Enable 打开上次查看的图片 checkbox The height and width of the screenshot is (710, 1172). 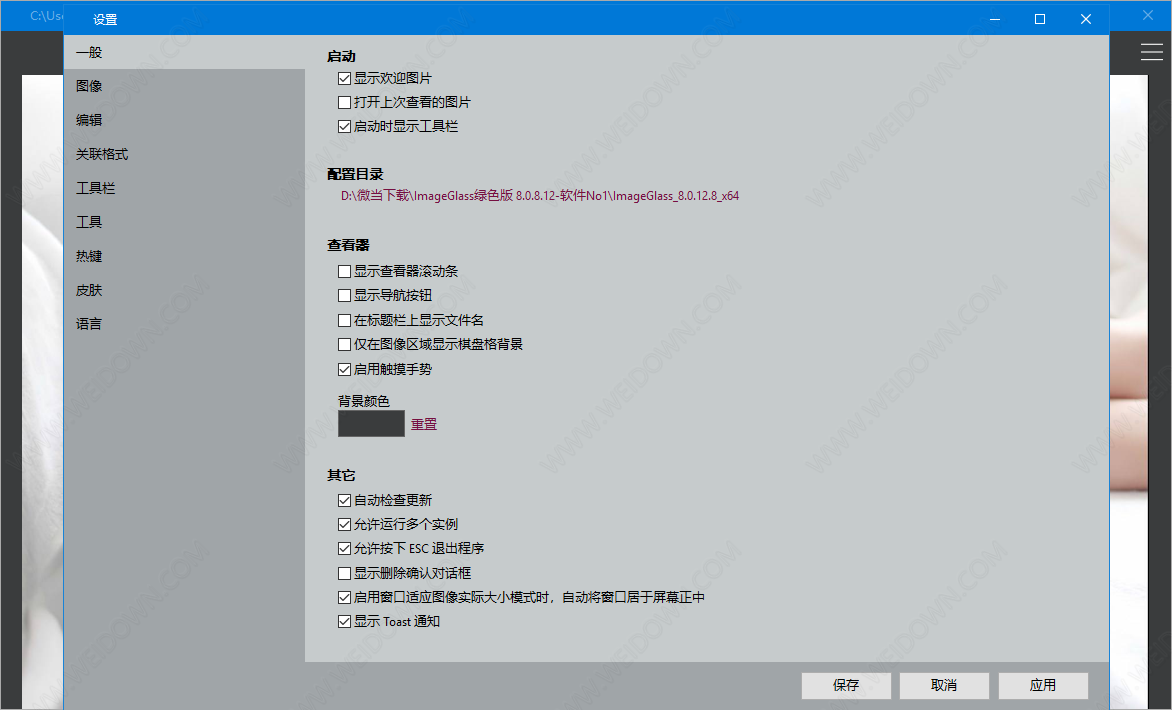point(345,102)
